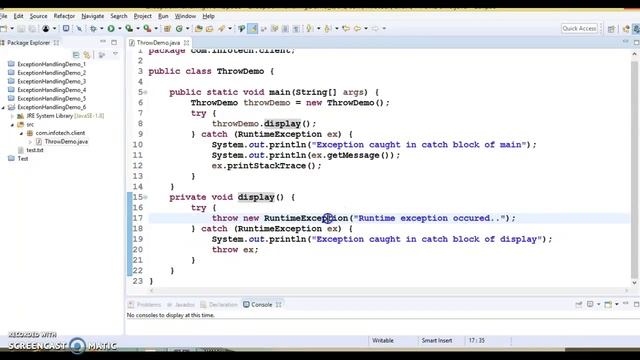Open the Run button dropdown arrow
Viewport: 640px width, 360px height.
(120, 29)
